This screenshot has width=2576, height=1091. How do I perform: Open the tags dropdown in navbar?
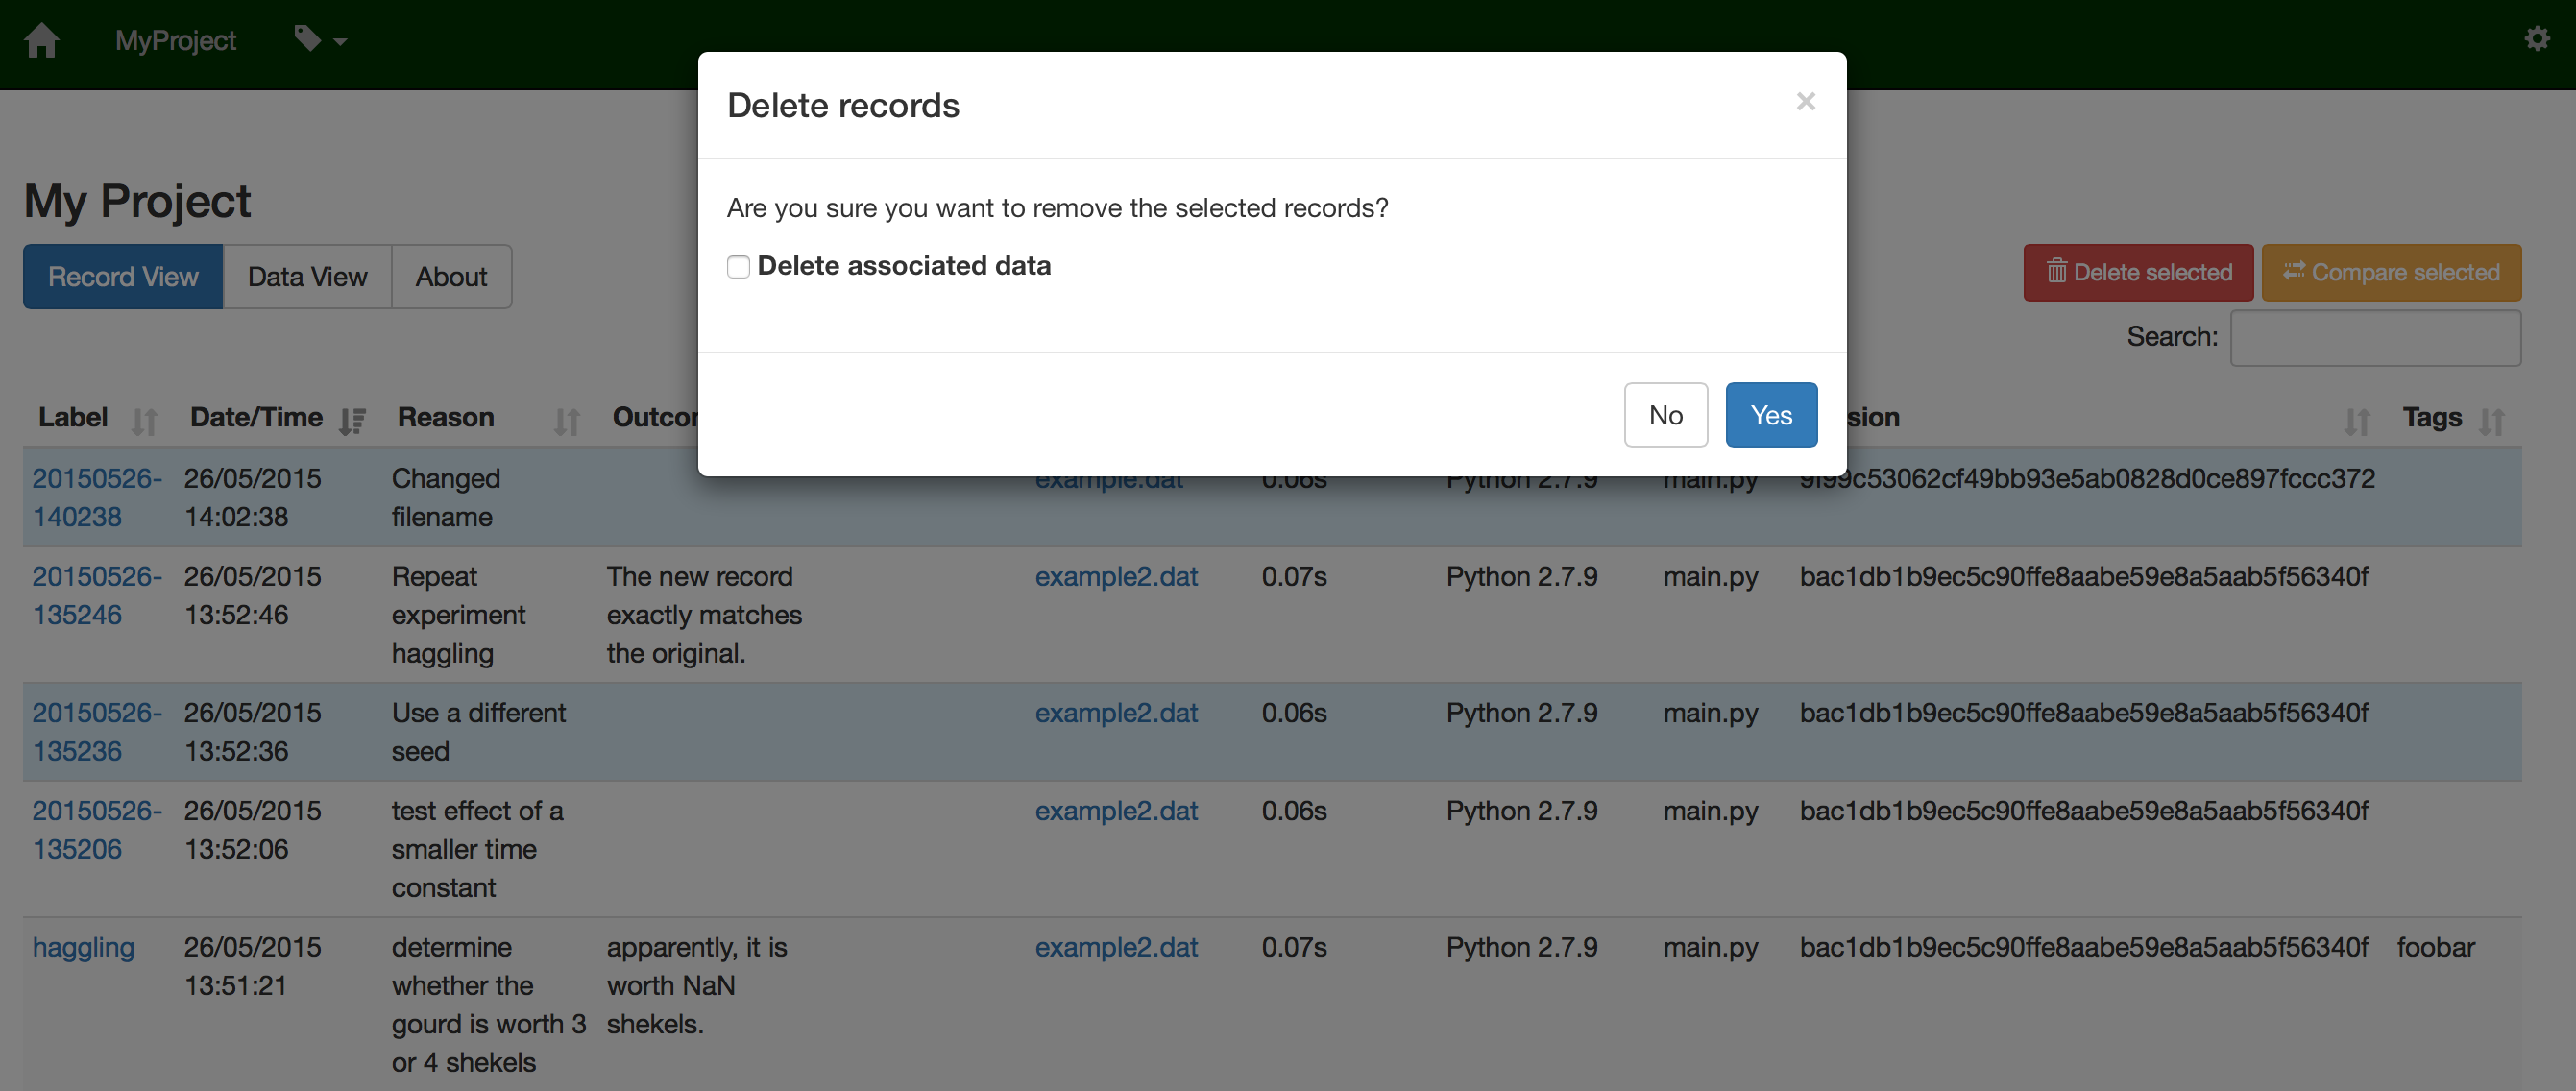pyautogui.click(x=320, y=40)
